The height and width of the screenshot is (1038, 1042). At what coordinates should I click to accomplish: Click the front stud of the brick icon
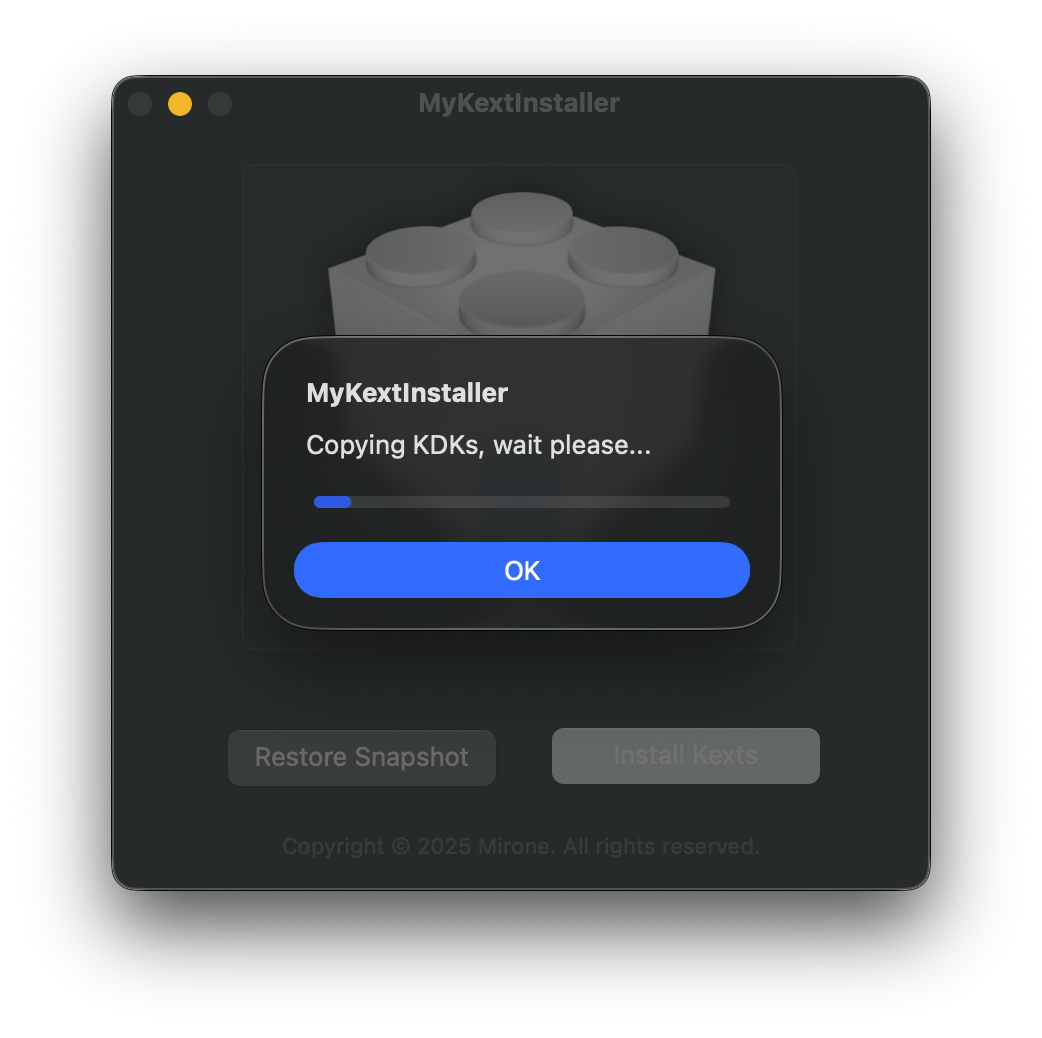522,302
